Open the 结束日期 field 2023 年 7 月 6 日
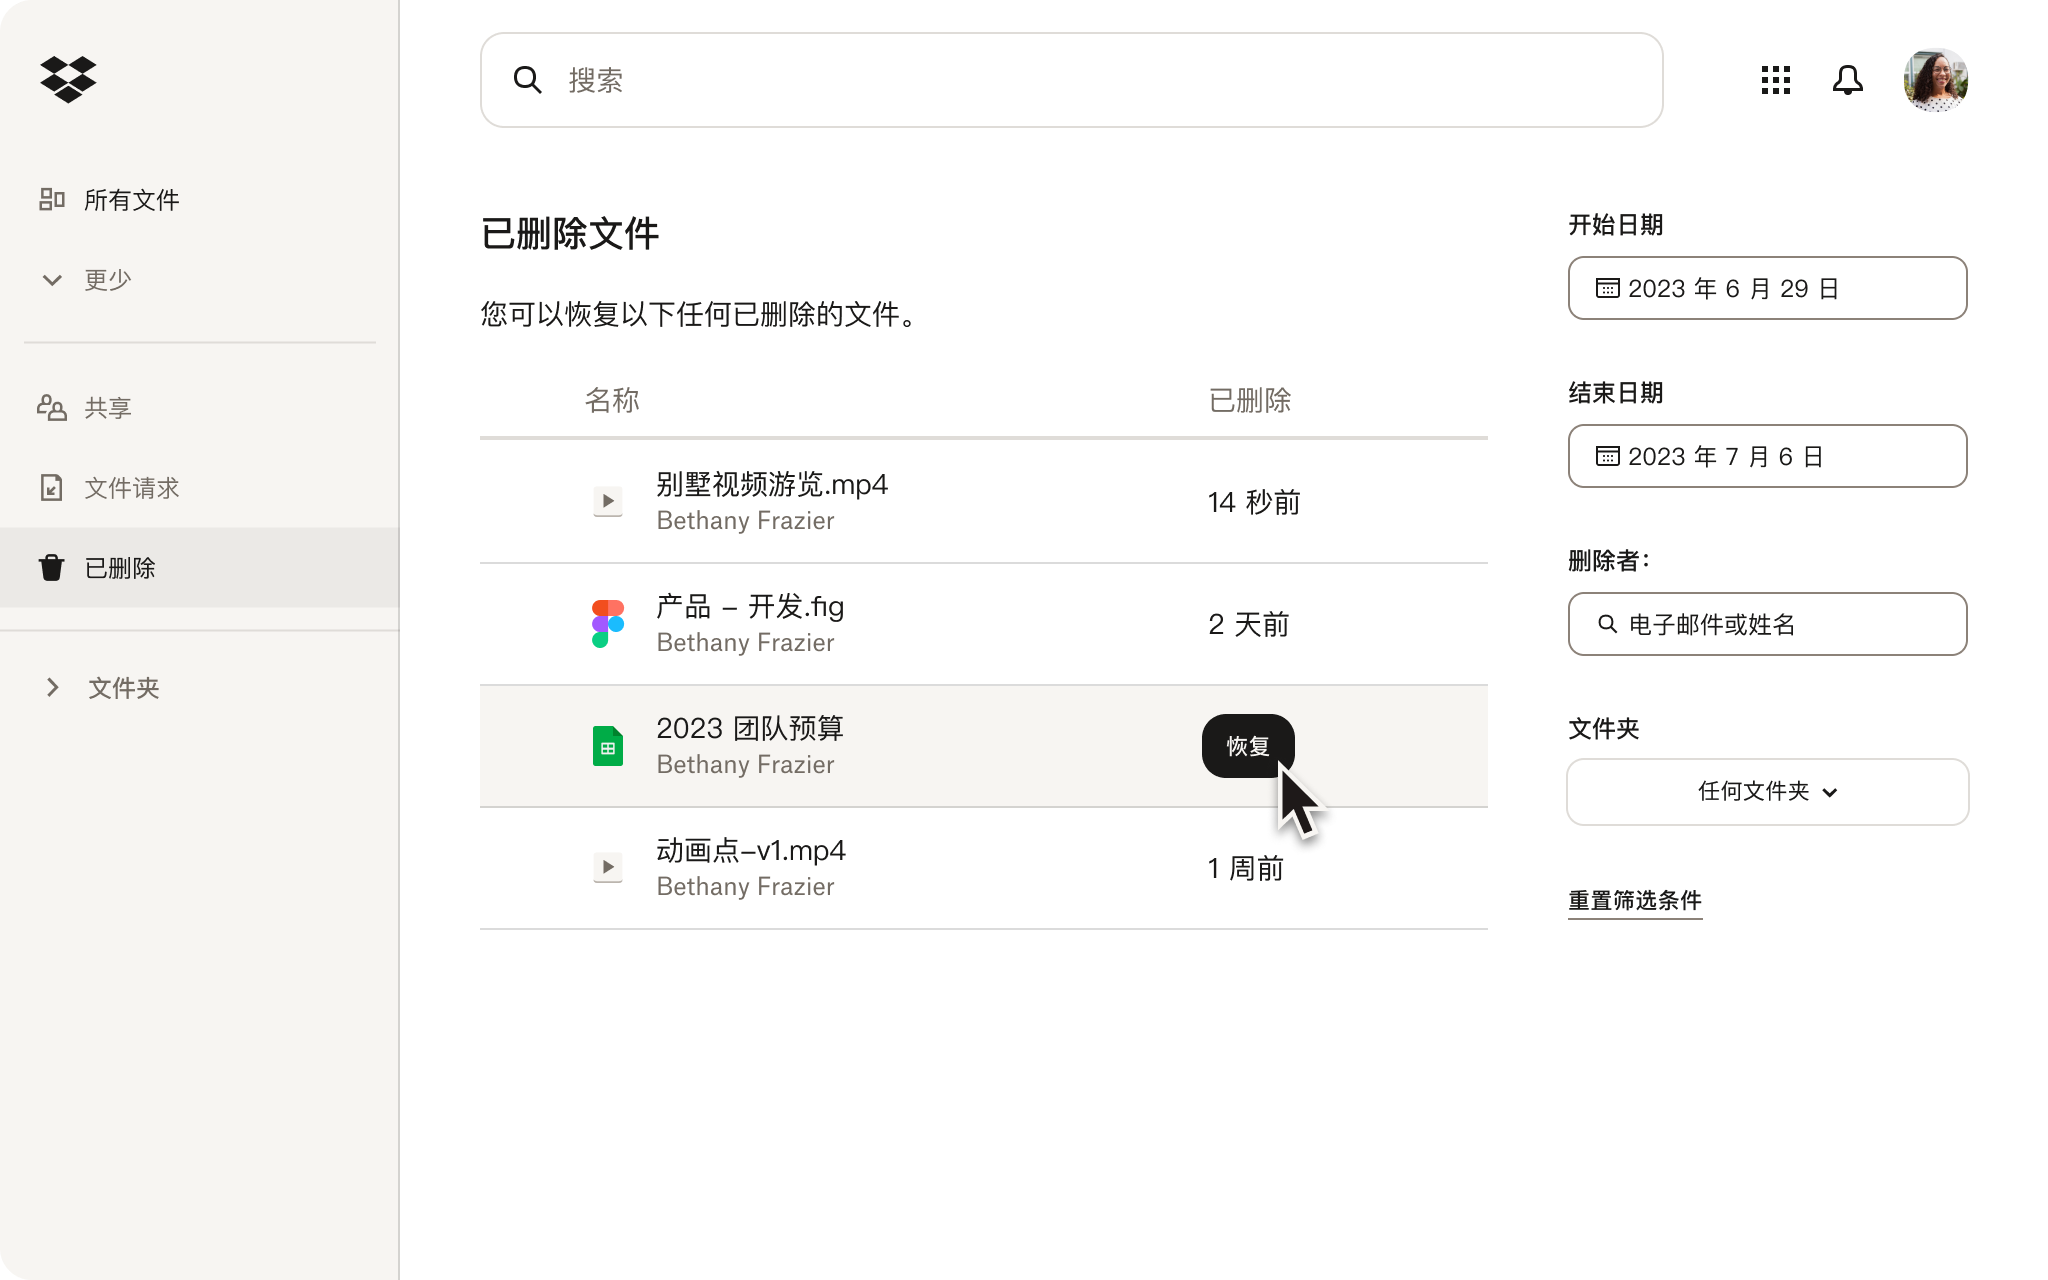 (x=1767, y=456)
